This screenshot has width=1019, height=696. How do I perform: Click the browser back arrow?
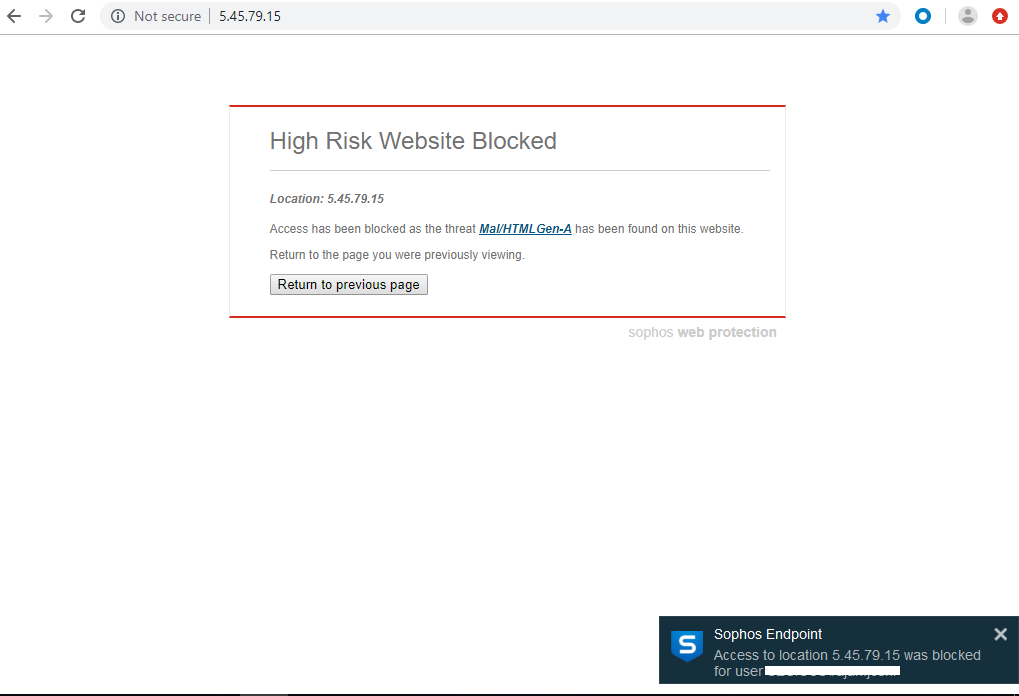tap(14, 16)
